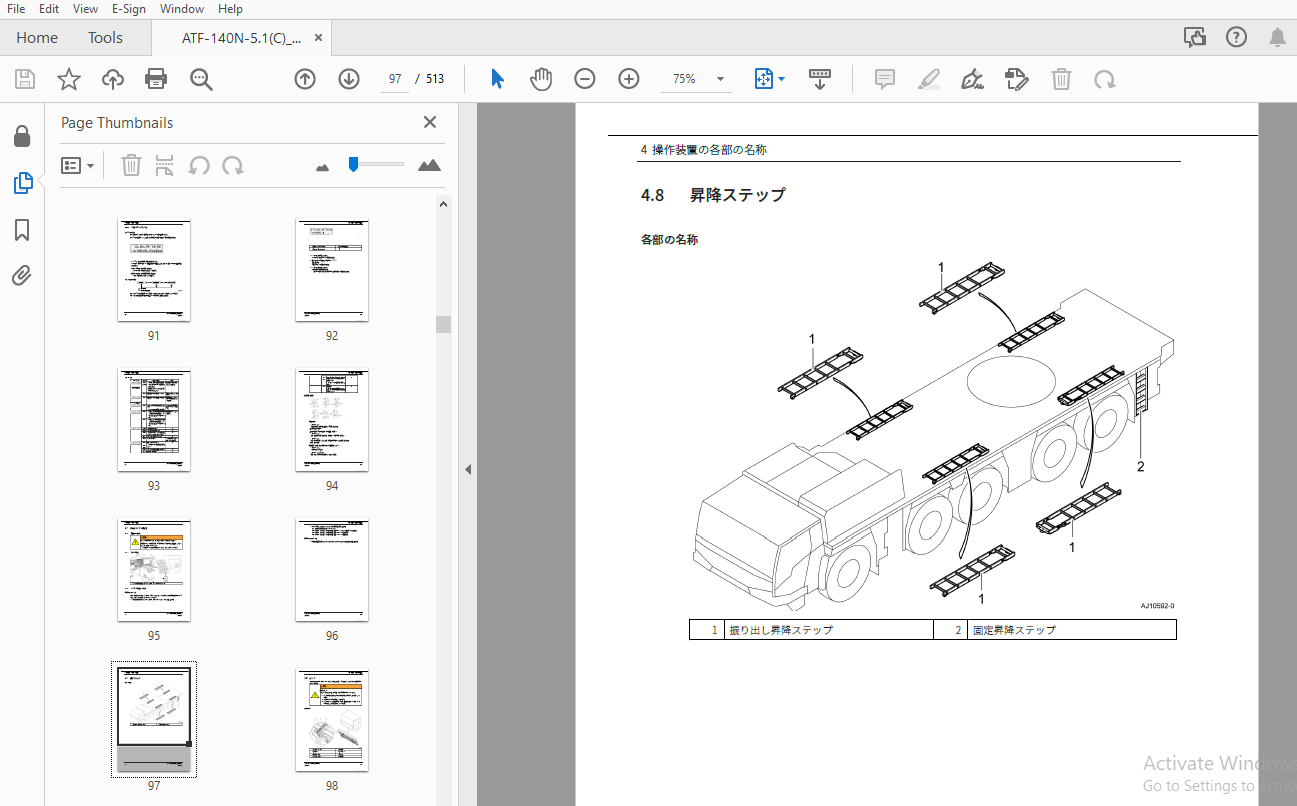Viewport: 1297px width, 806px height.
Task: Reduce thumbnail size with small mountain icon
Action: (x=322, y=167)
